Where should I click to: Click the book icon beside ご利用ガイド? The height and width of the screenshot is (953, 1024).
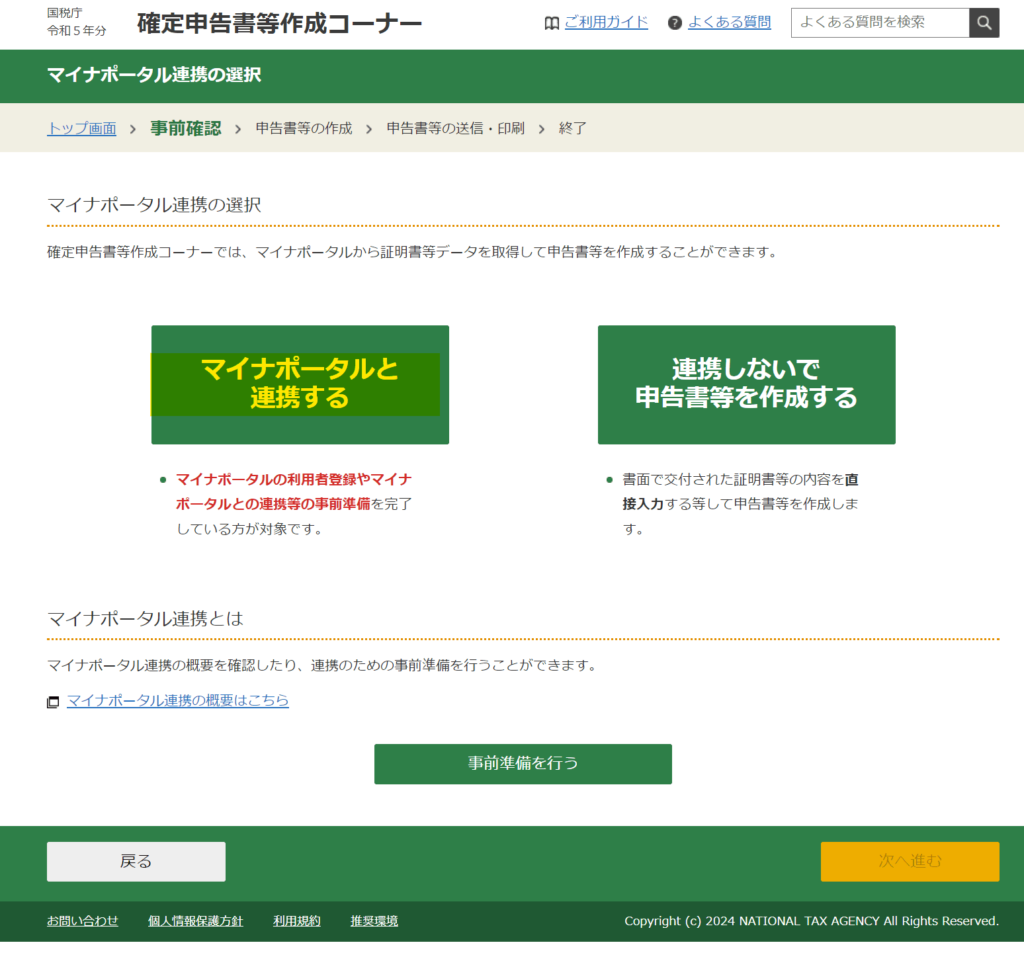(552, 23)
